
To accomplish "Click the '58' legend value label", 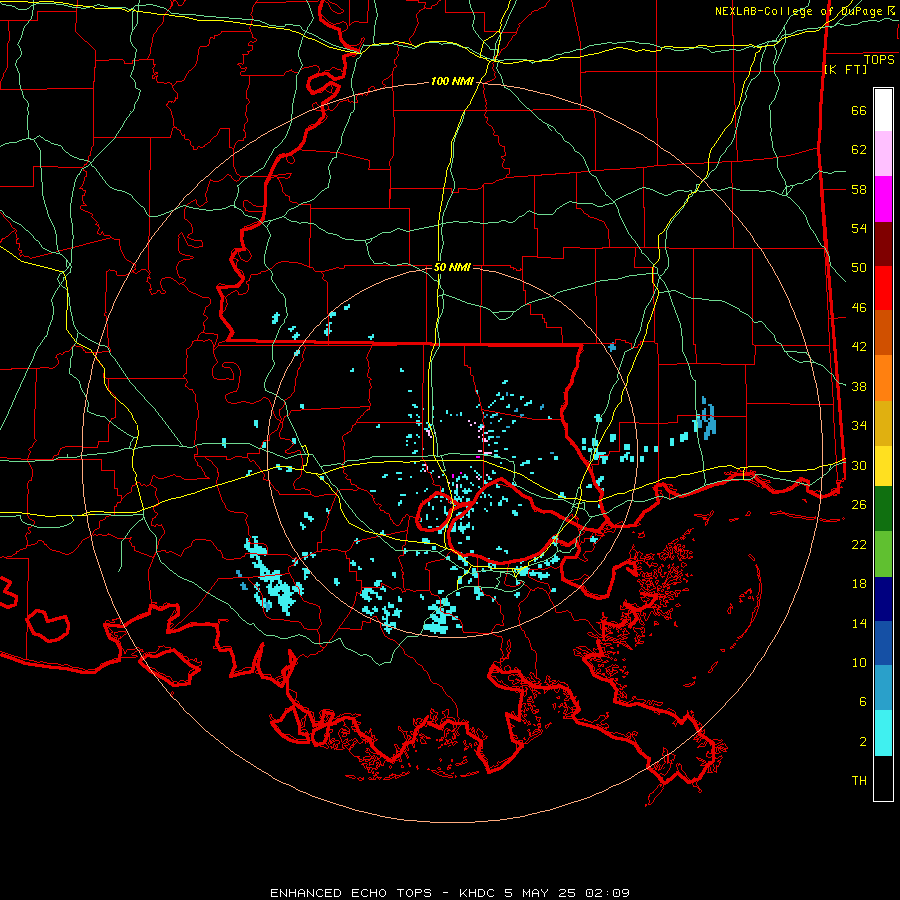I will point(859,189).
